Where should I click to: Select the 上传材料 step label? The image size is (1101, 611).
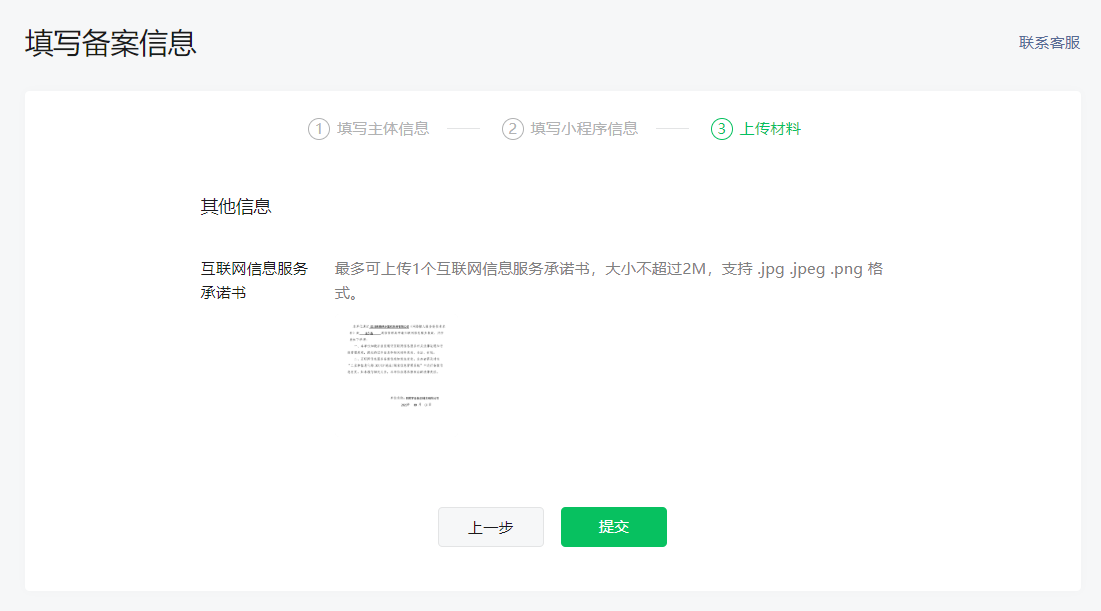(x=770, y=129)
